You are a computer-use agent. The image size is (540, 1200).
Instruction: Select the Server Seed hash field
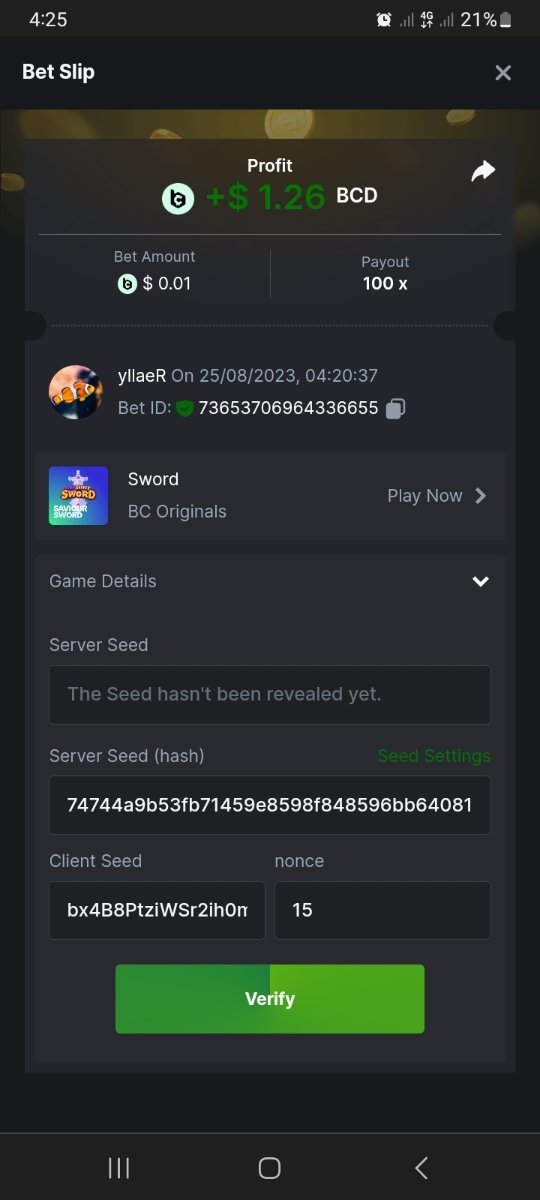(x=270, y=804)
